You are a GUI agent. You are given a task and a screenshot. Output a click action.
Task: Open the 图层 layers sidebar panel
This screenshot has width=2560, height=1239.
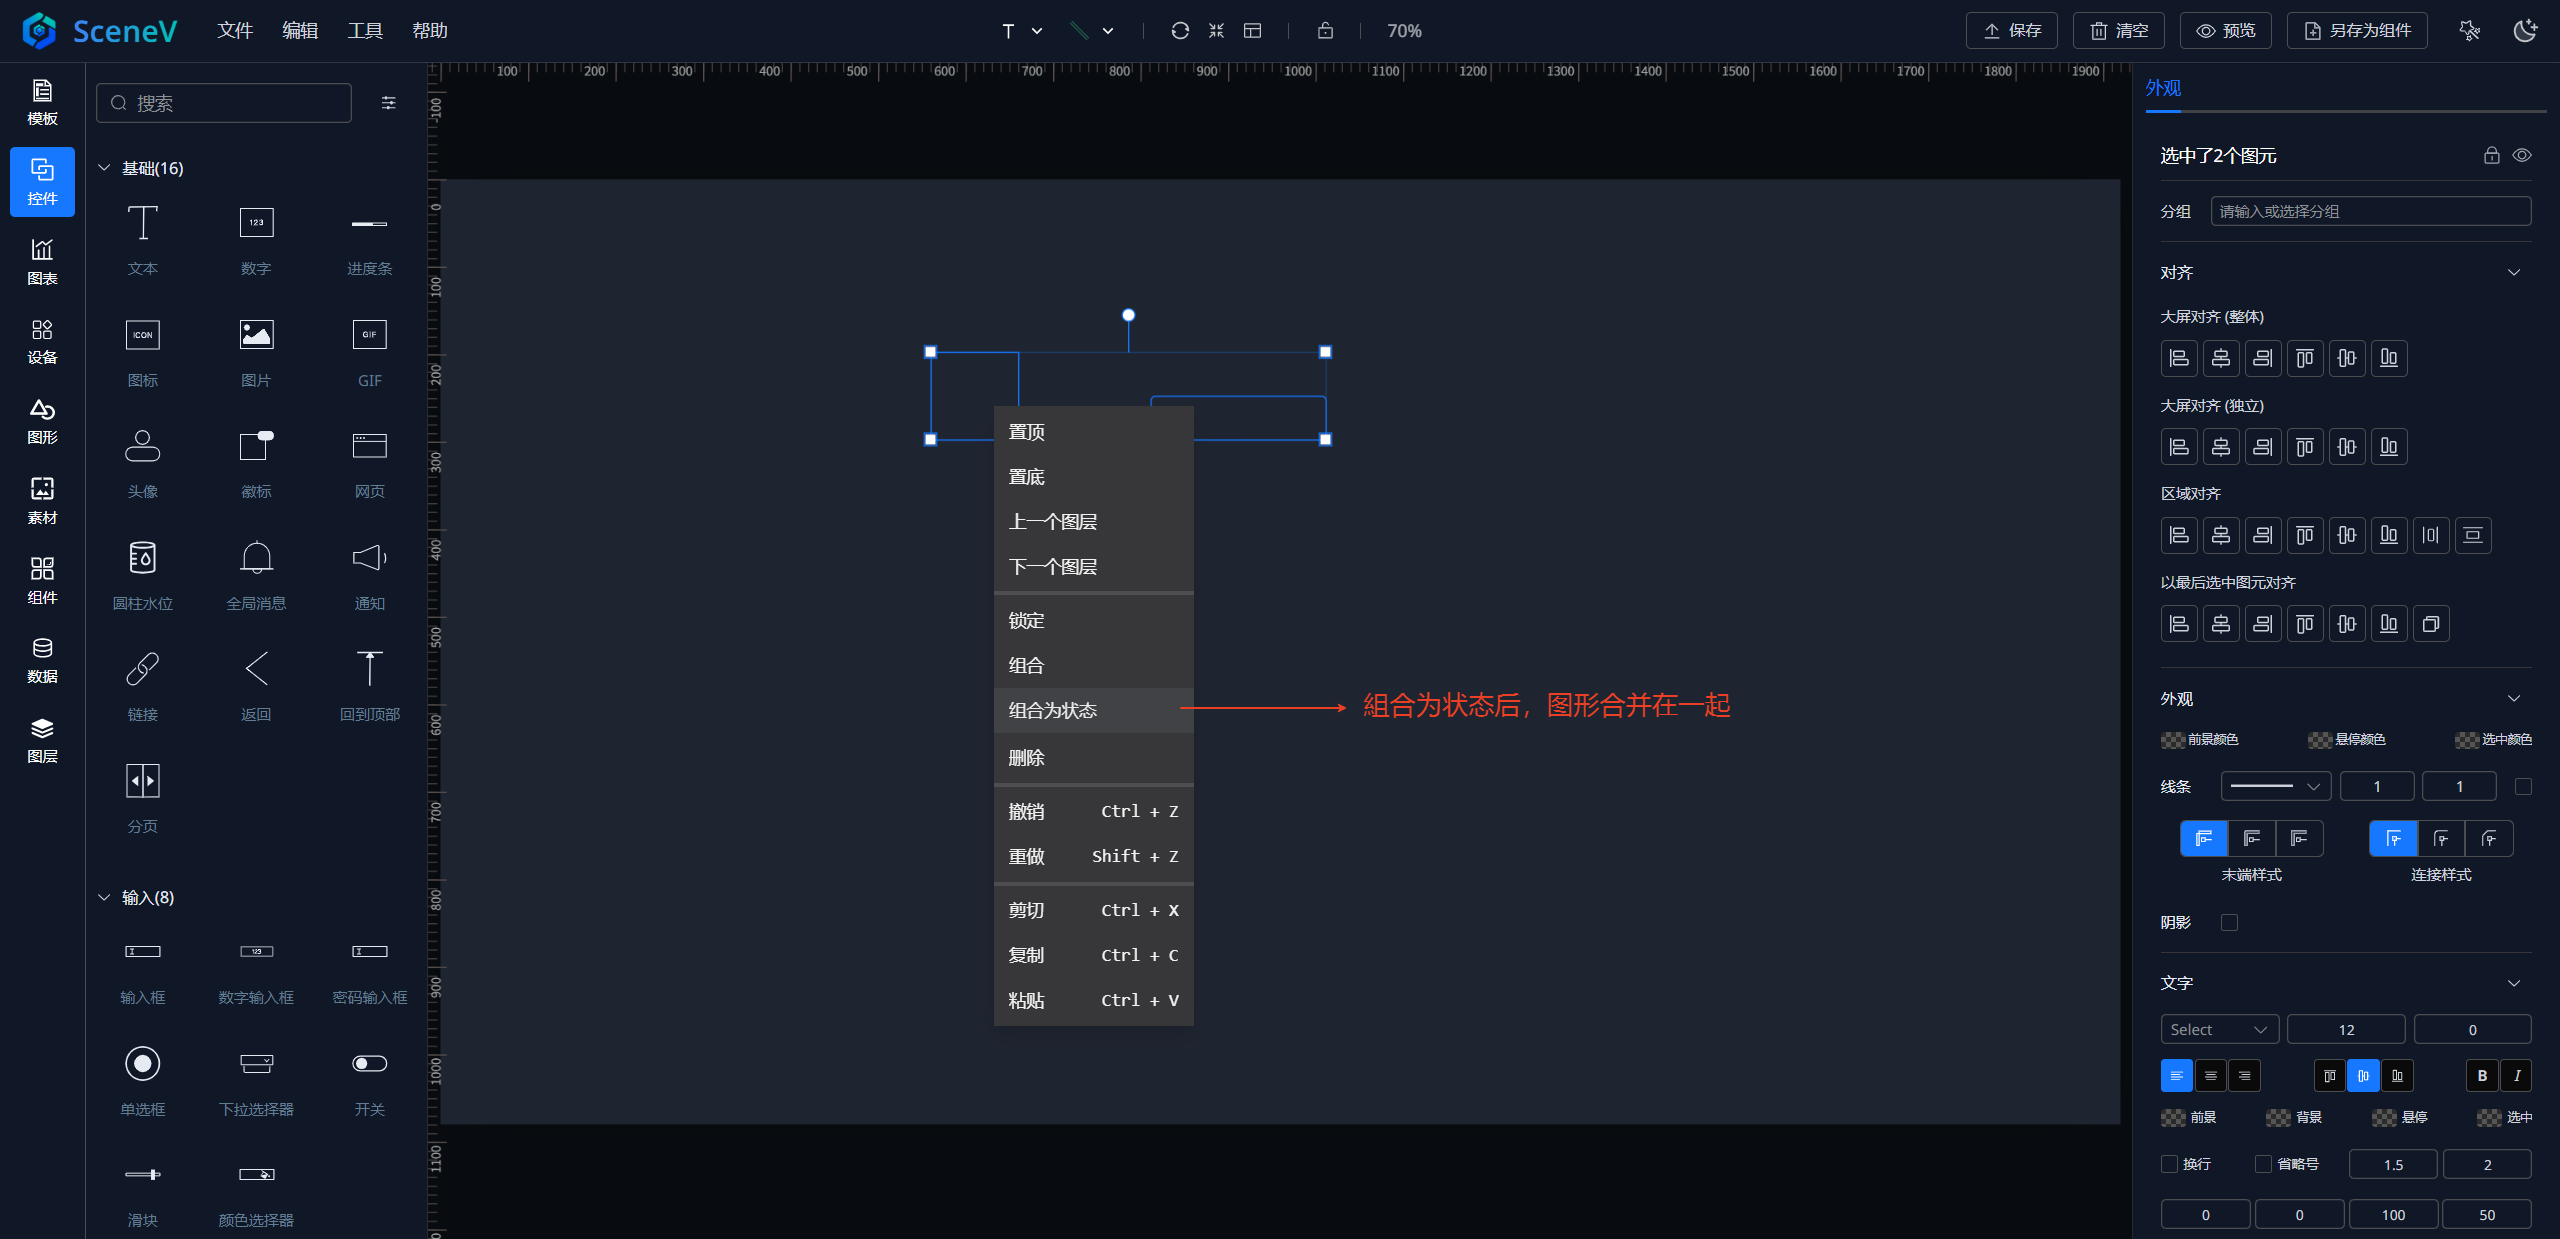pyautogui.click(x=42, y=739)
